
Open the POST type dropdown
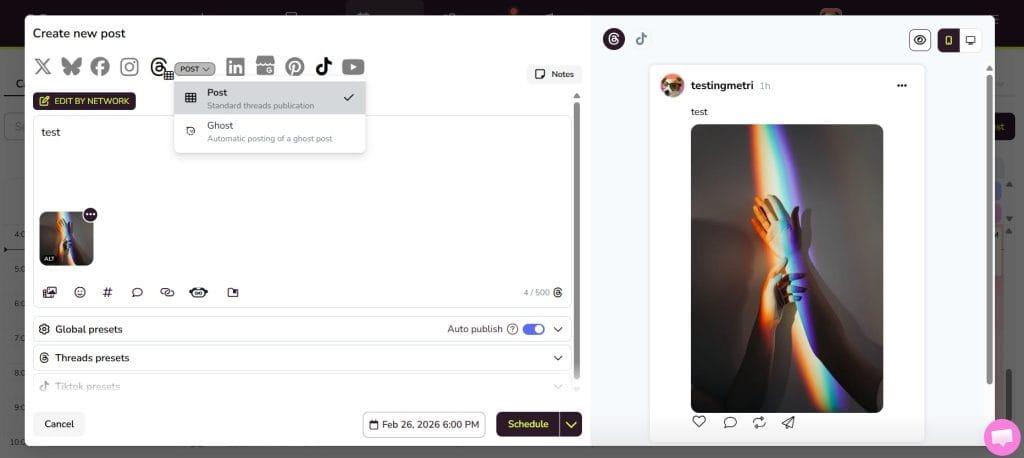(195, 69)
